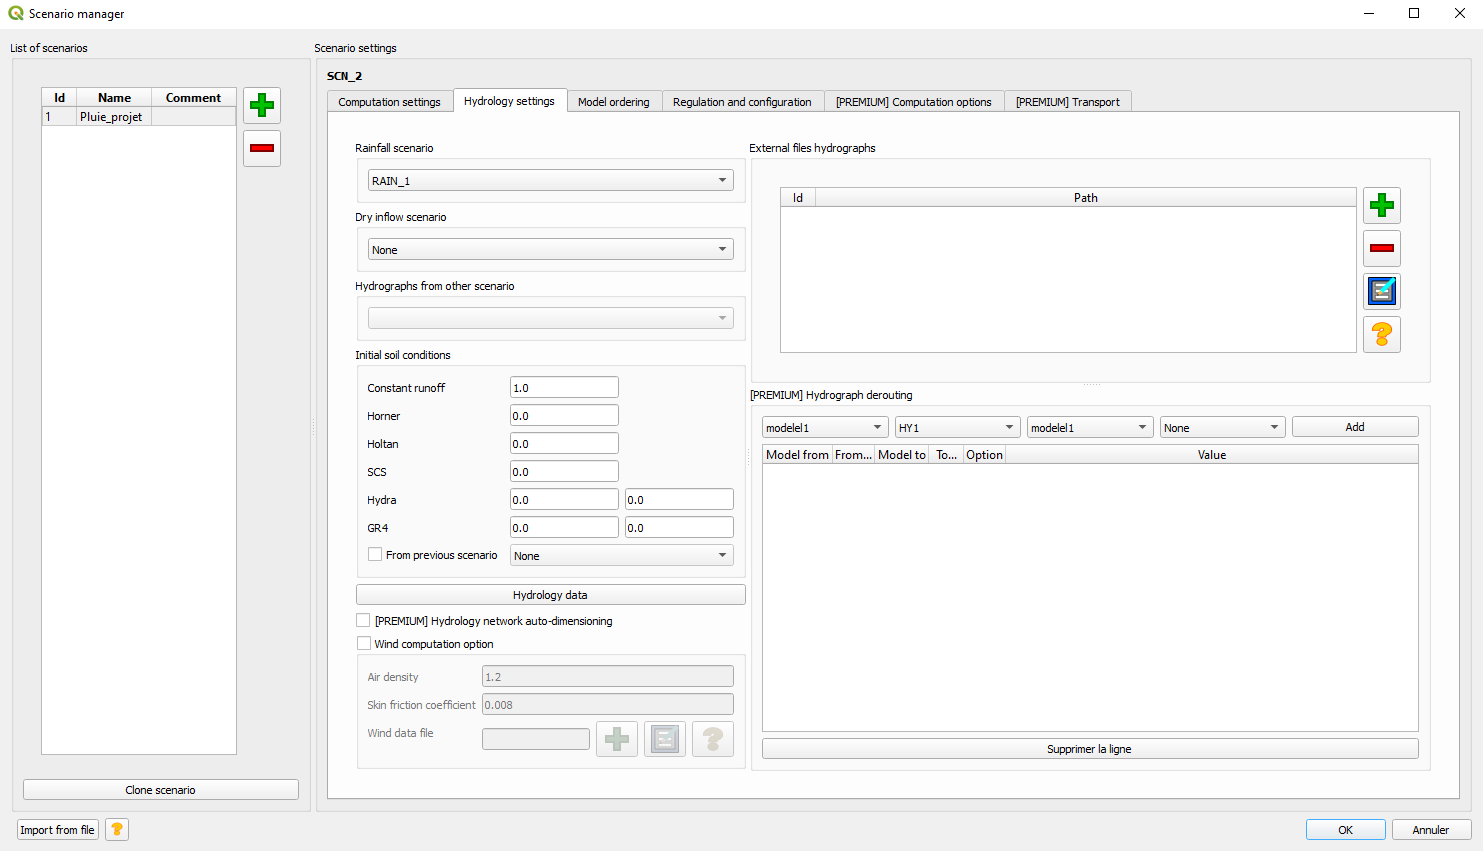Viewport: 1483px width, 851px height.
Task: Remove scenario with the red minus icon
Action: point(262,148)
